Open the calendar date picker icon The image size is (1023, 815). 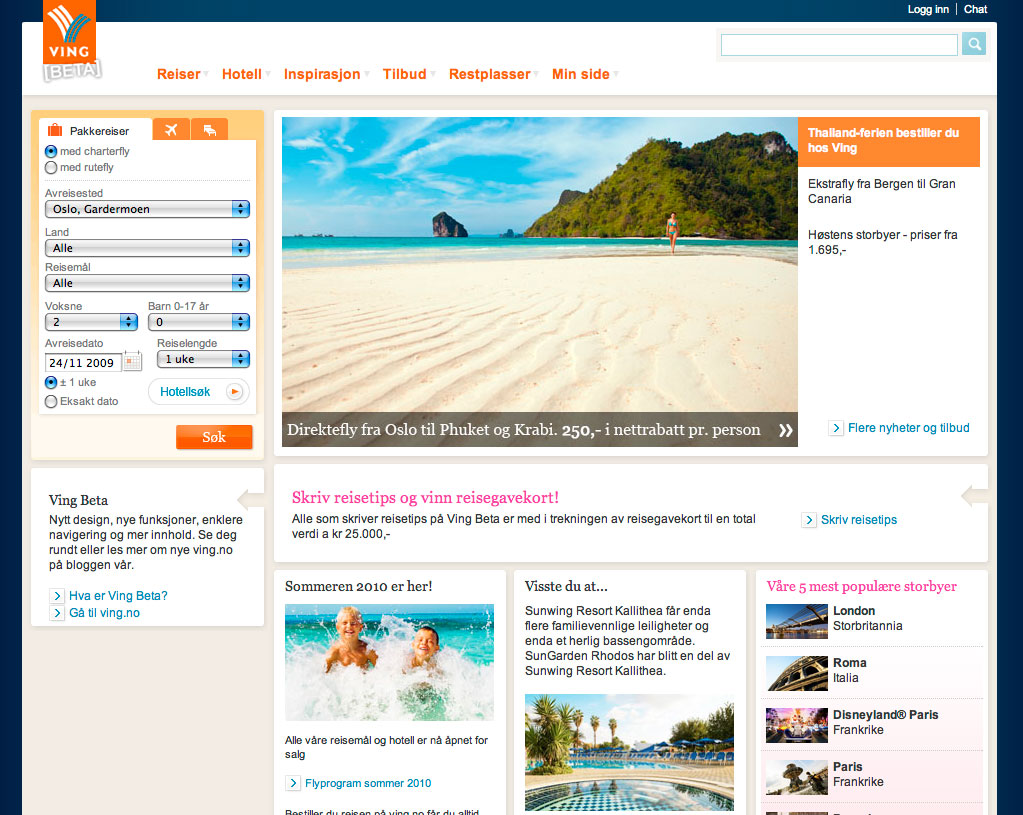132,361
